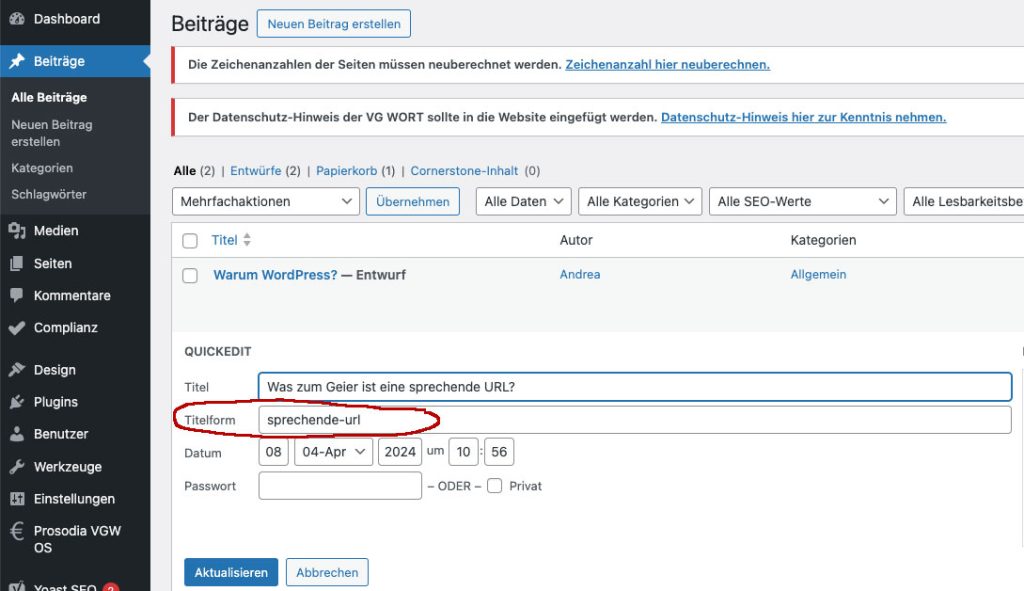The image size is (1024, 591).
Task: Click the Werkzeuge wrench icon
Action: pos(17,467)
